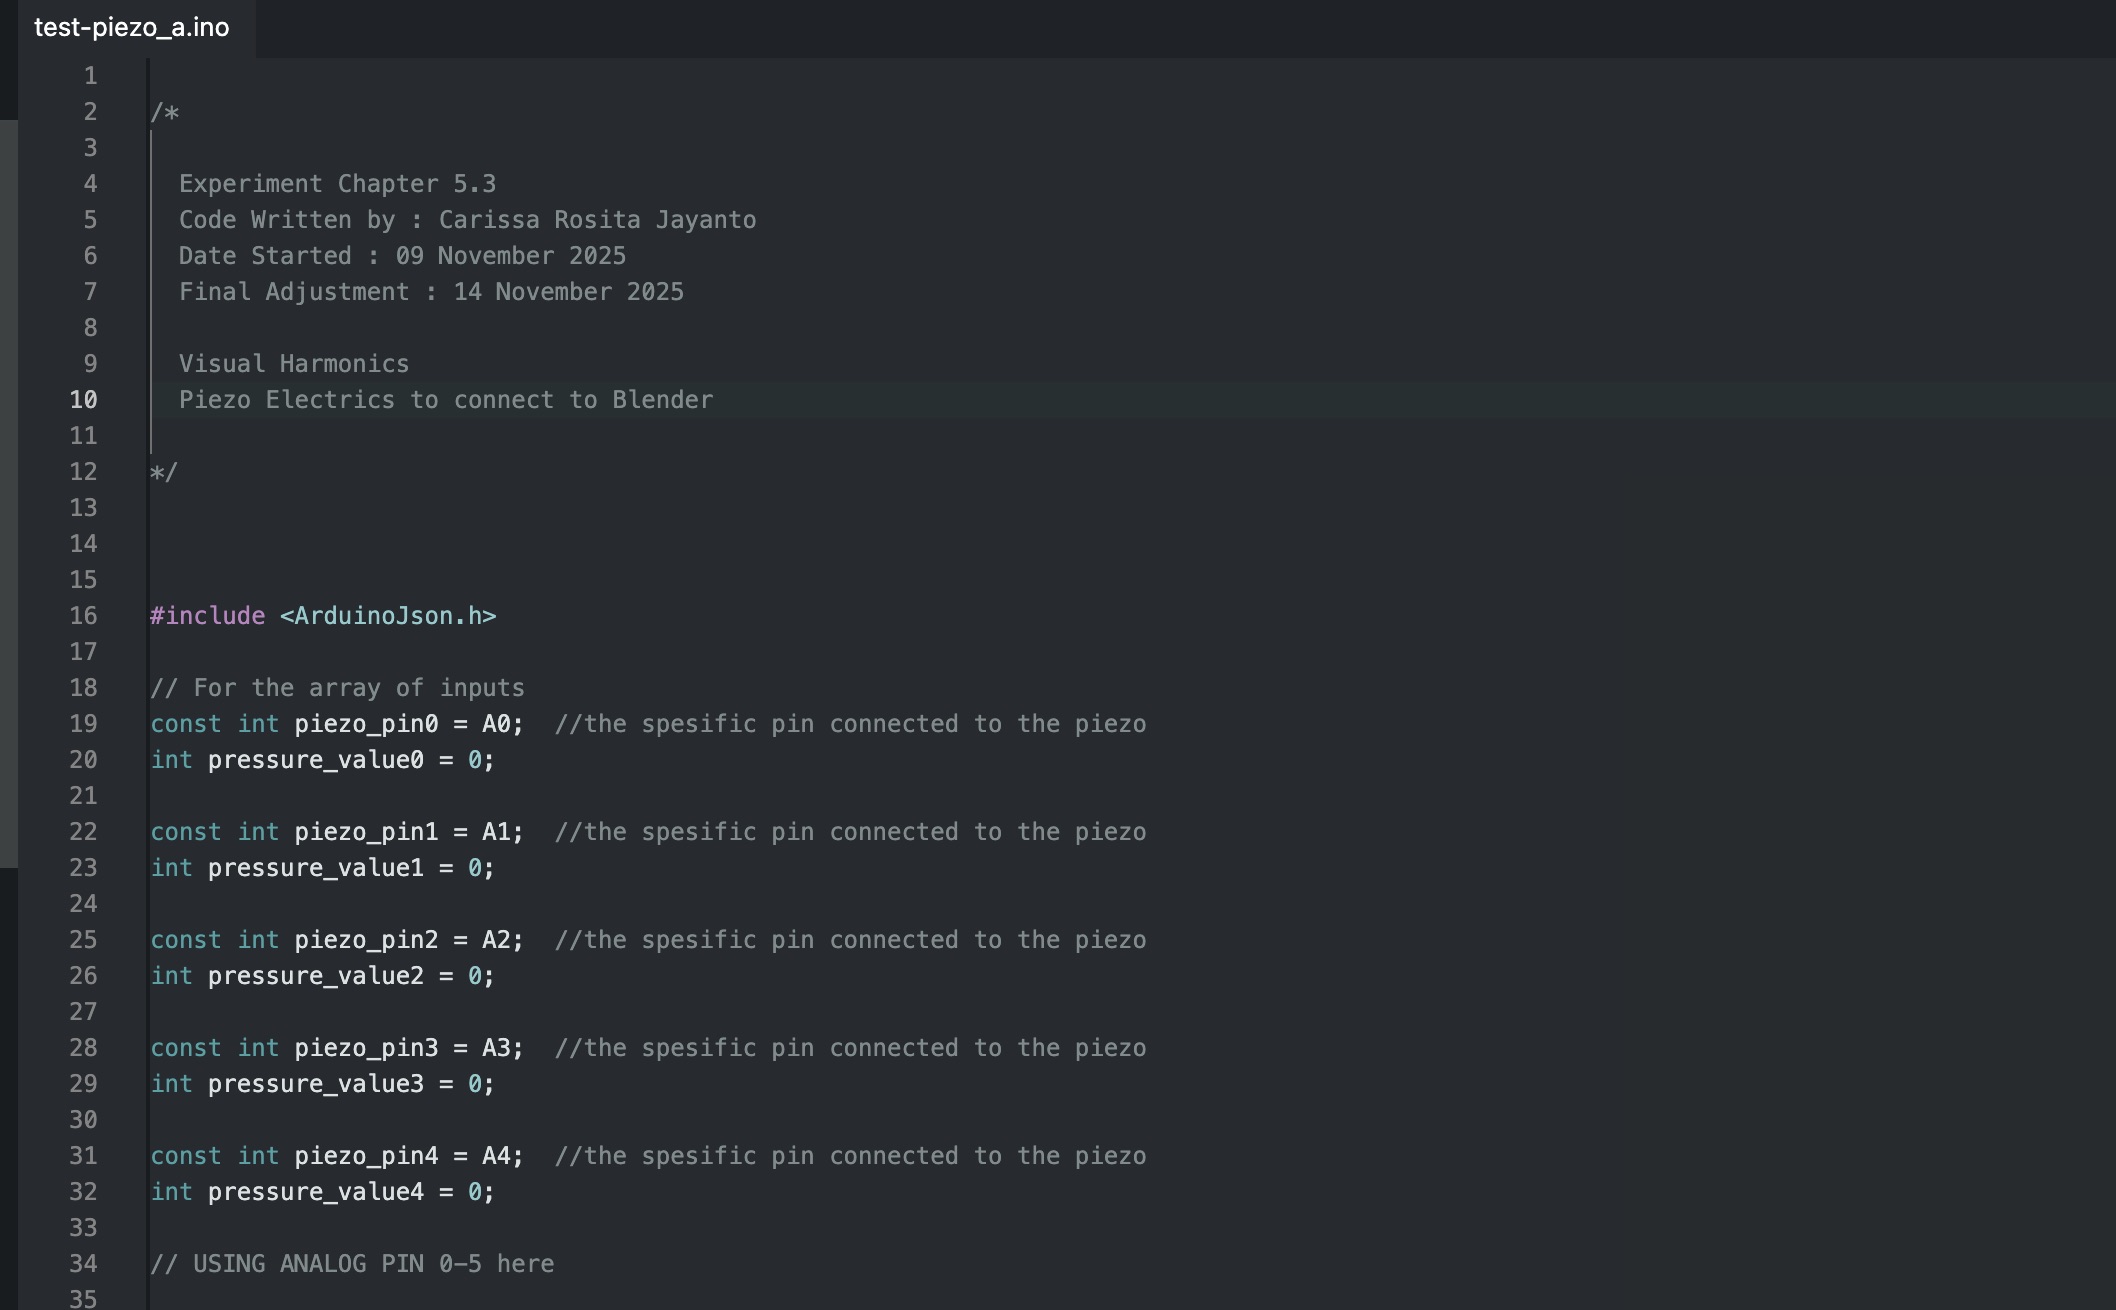Screen dimensions: 2116x1310
Task: Place cursor on the Visual Harmonics comment
Action: click(x=293, y=363)
